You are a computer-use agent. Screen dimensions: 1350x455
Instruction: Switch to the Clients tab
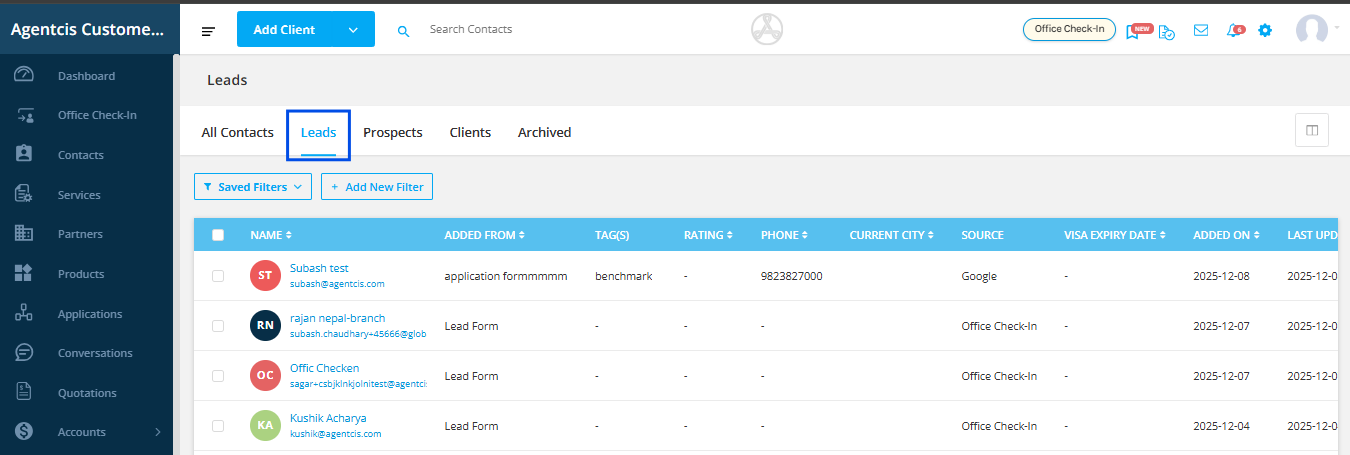[470, 132]
